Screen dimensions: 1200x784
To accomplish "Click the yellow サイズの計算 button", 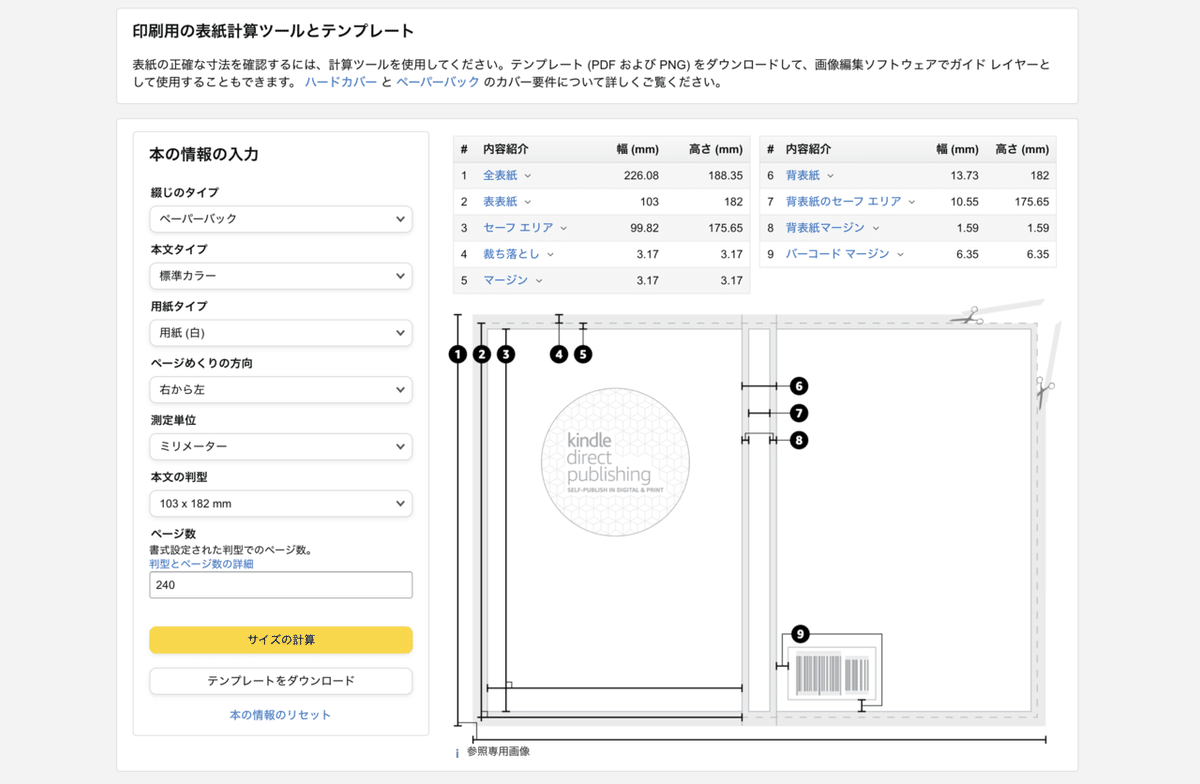I will point(281,640).
